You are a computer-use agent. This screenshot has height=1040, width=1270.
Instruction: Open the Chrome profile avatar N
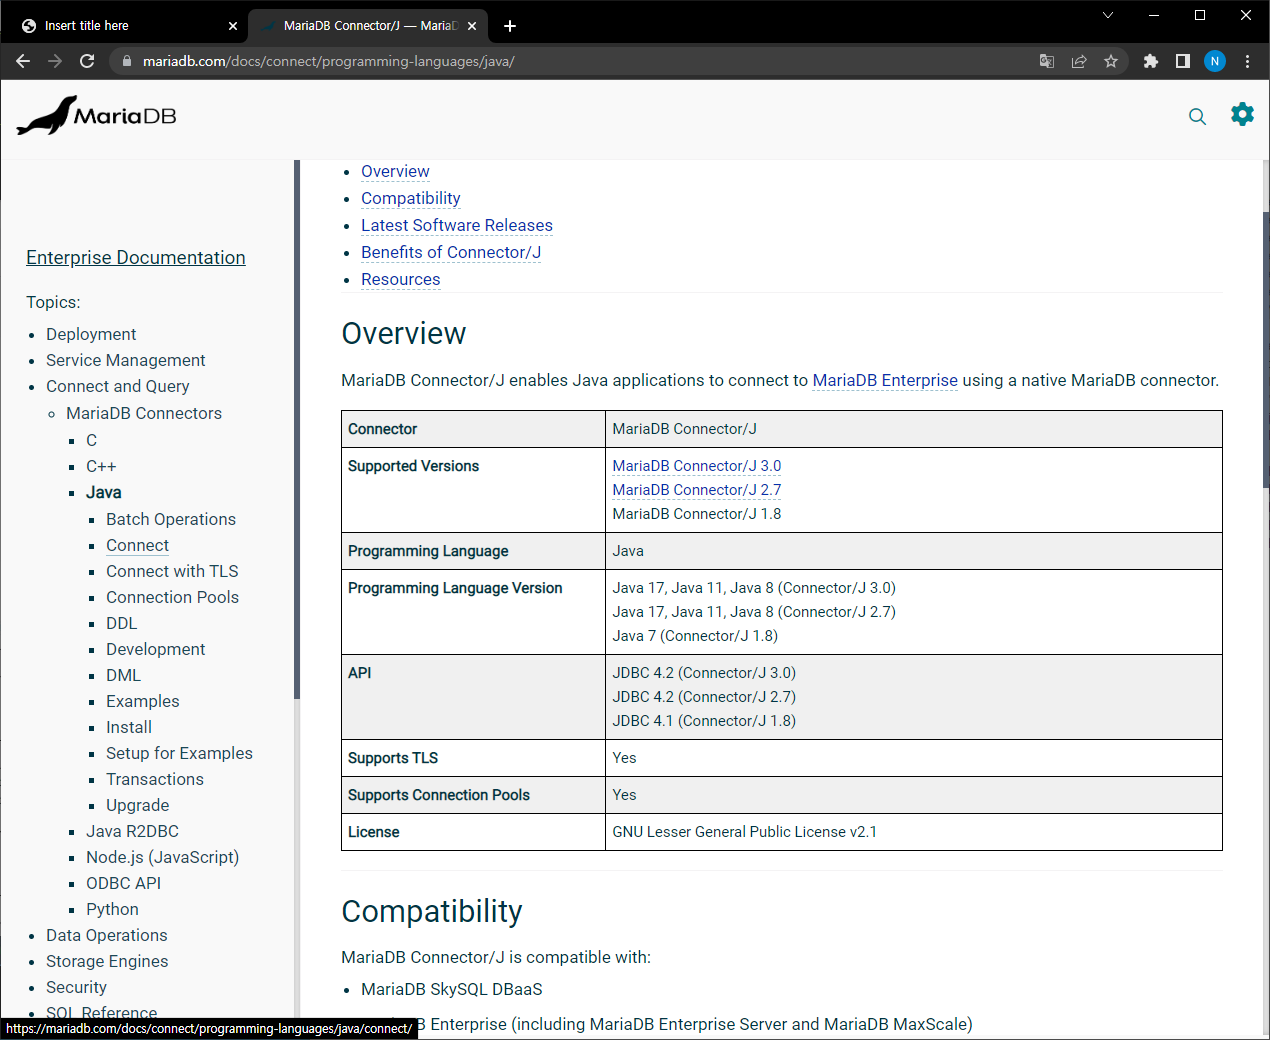click(x=1215, y=61)
